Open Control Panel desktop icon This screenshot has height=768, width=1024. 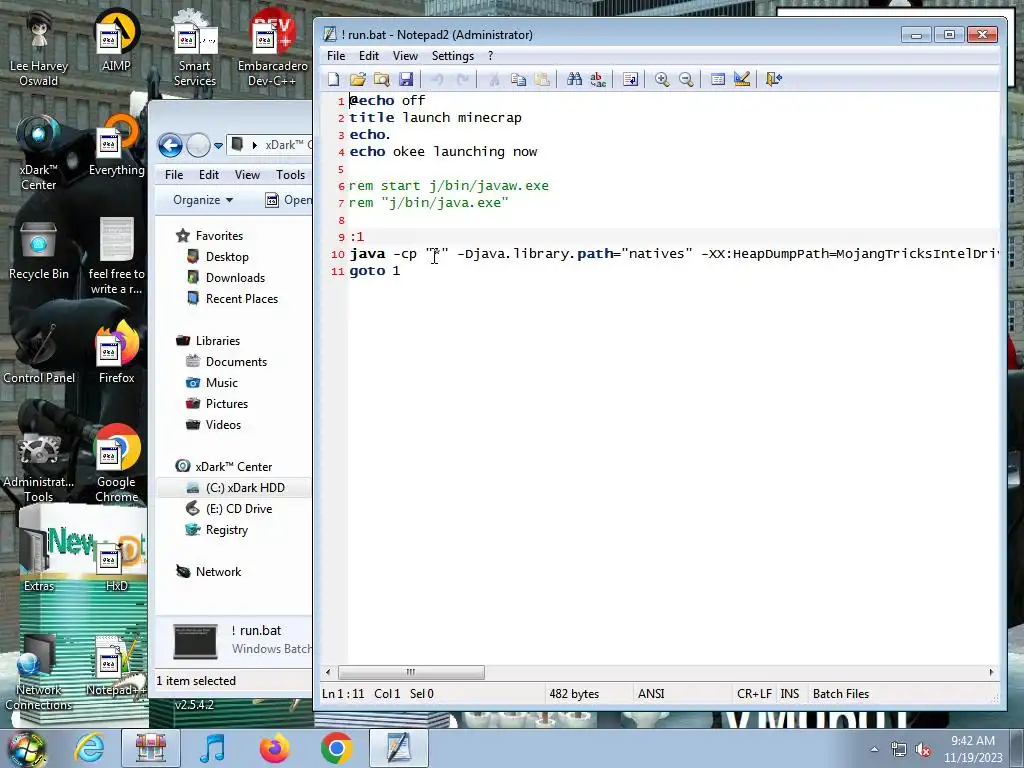click(39, 353)
